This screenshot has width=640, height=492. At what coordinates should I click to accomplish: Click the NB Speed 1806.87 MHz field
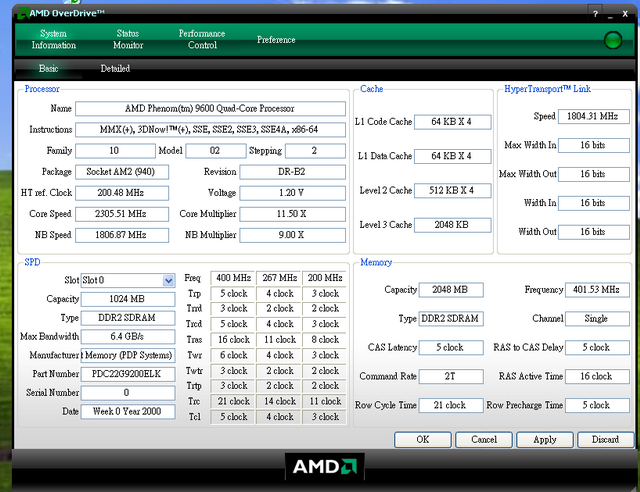coord(122,235)
